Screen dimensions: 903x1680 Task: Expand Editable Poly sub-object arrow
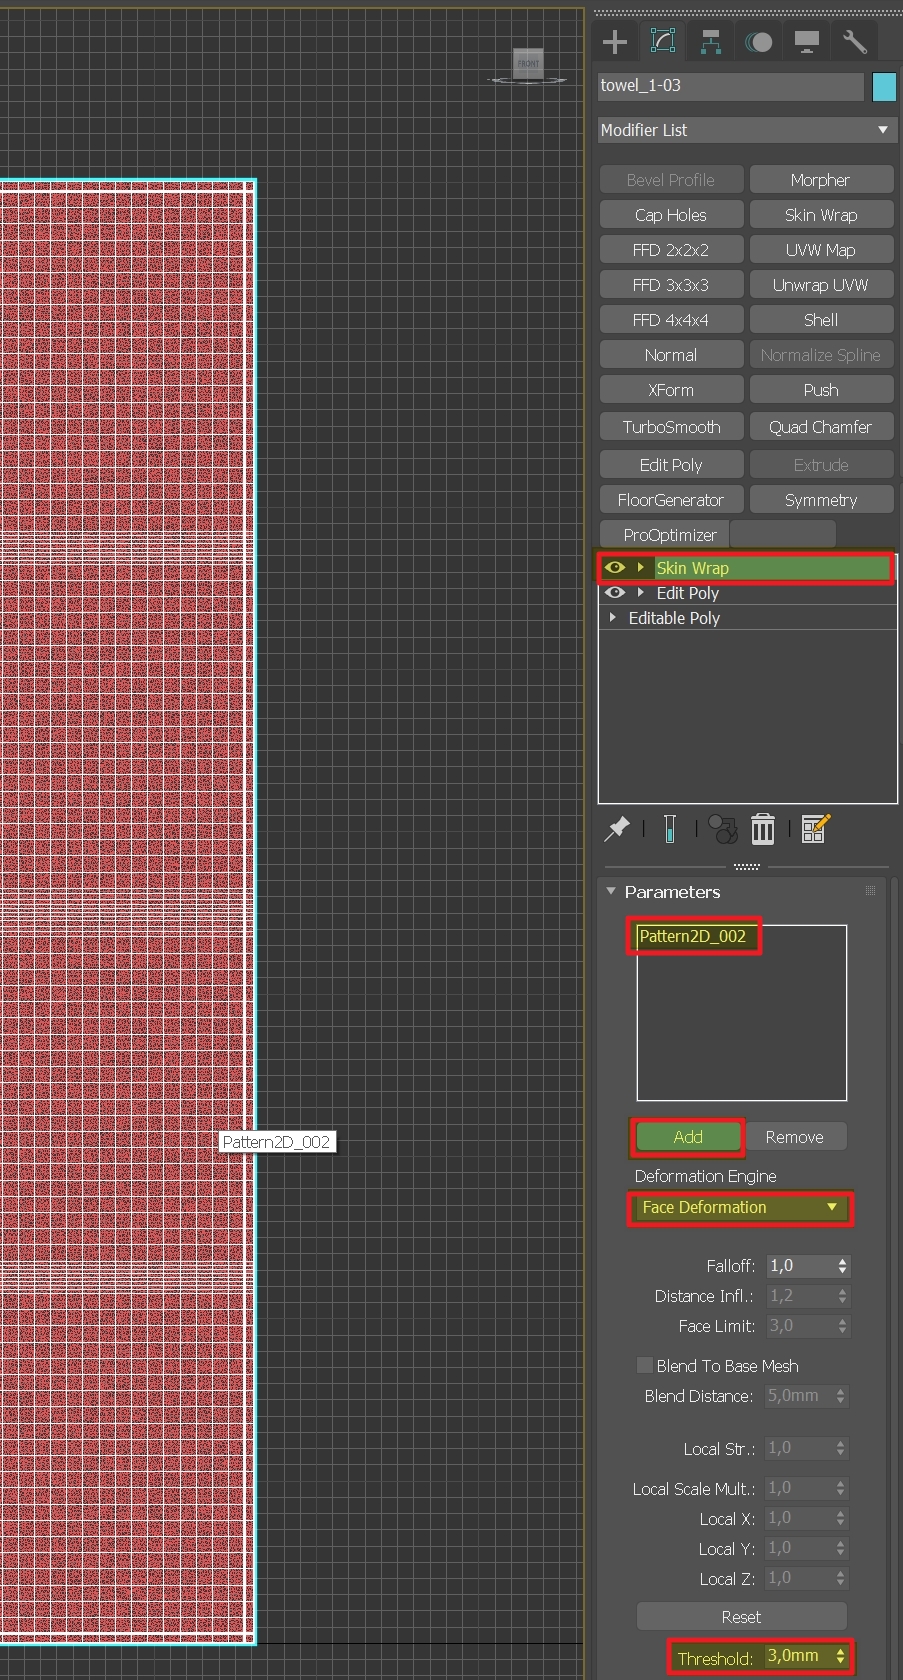click(x=612, y=618)
